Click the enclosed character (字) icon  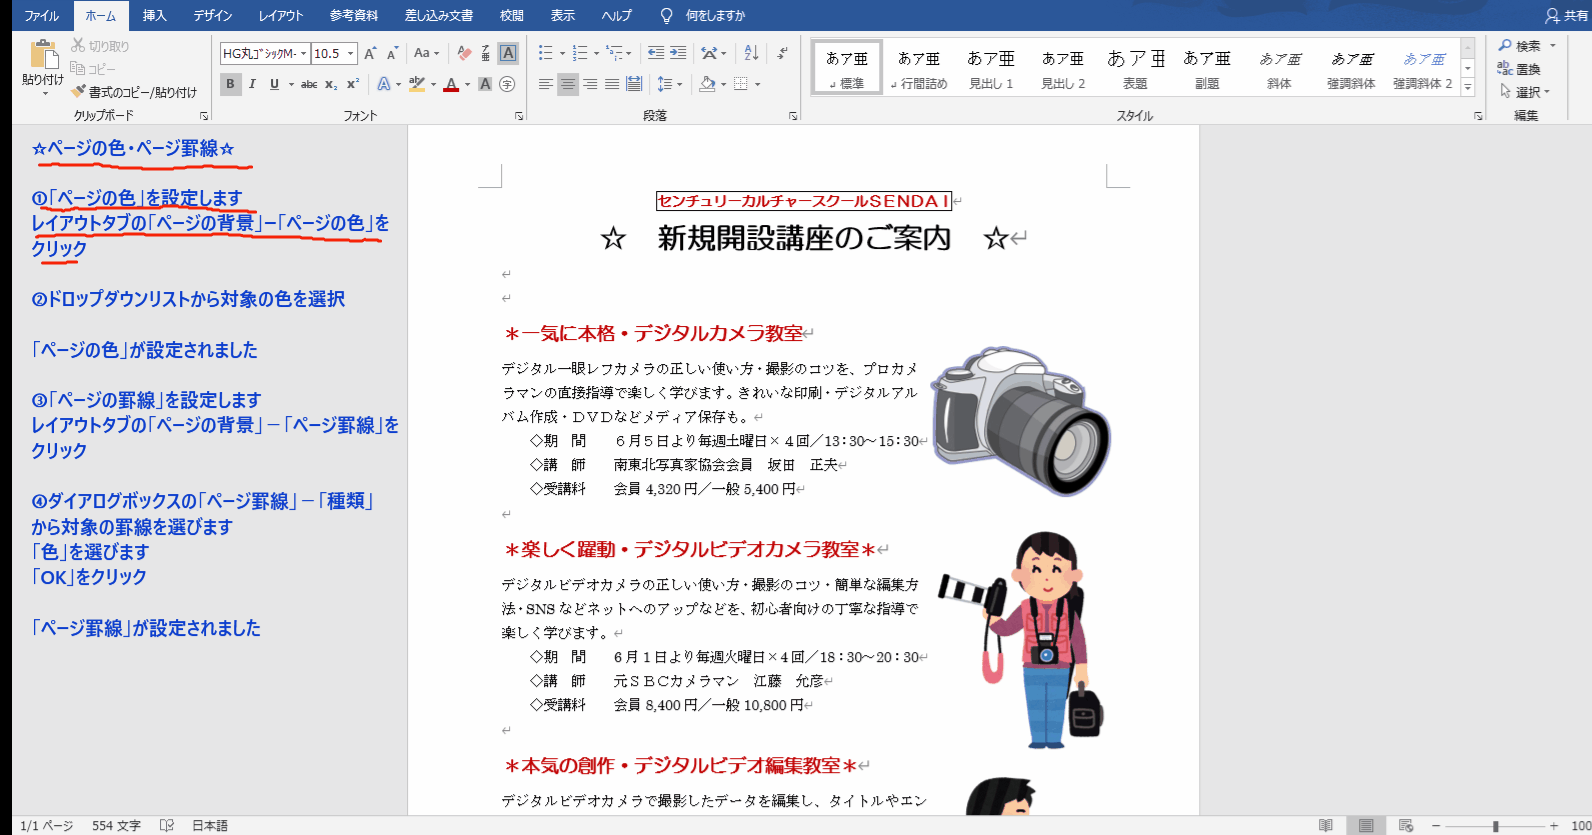tap(507, 84)
